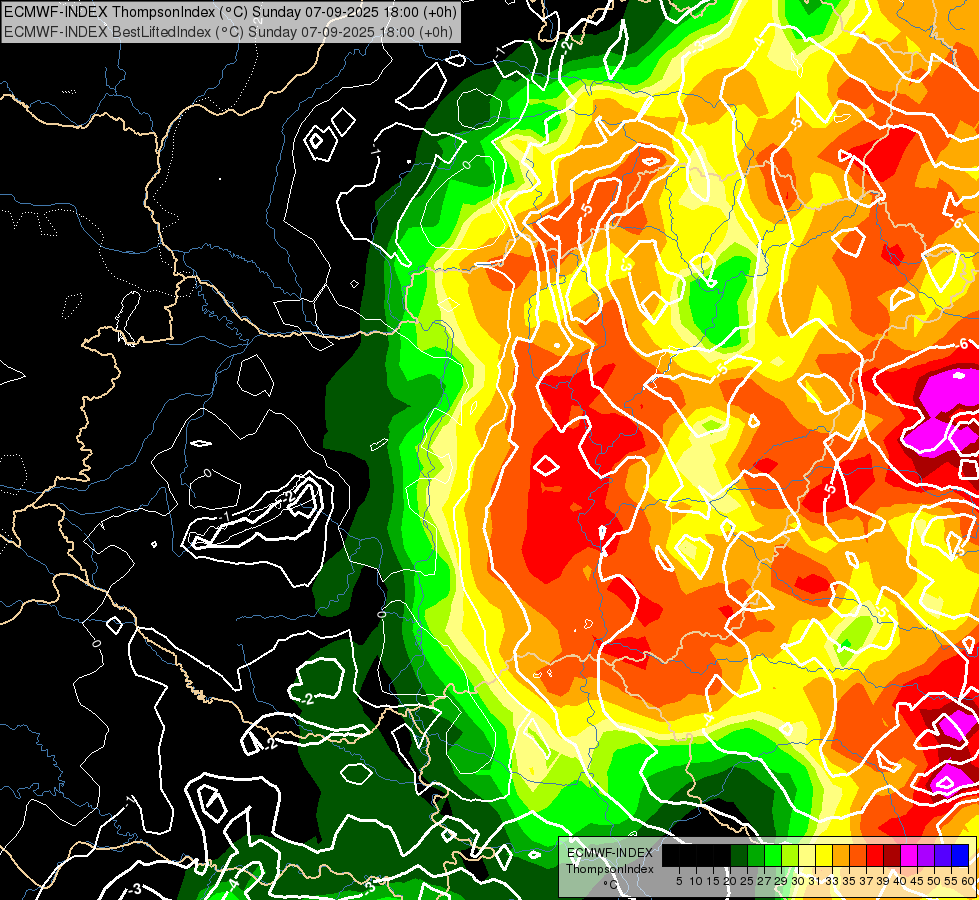Click the lime 29-30 legend swatch
979x900 pixels.
point(790,855)
